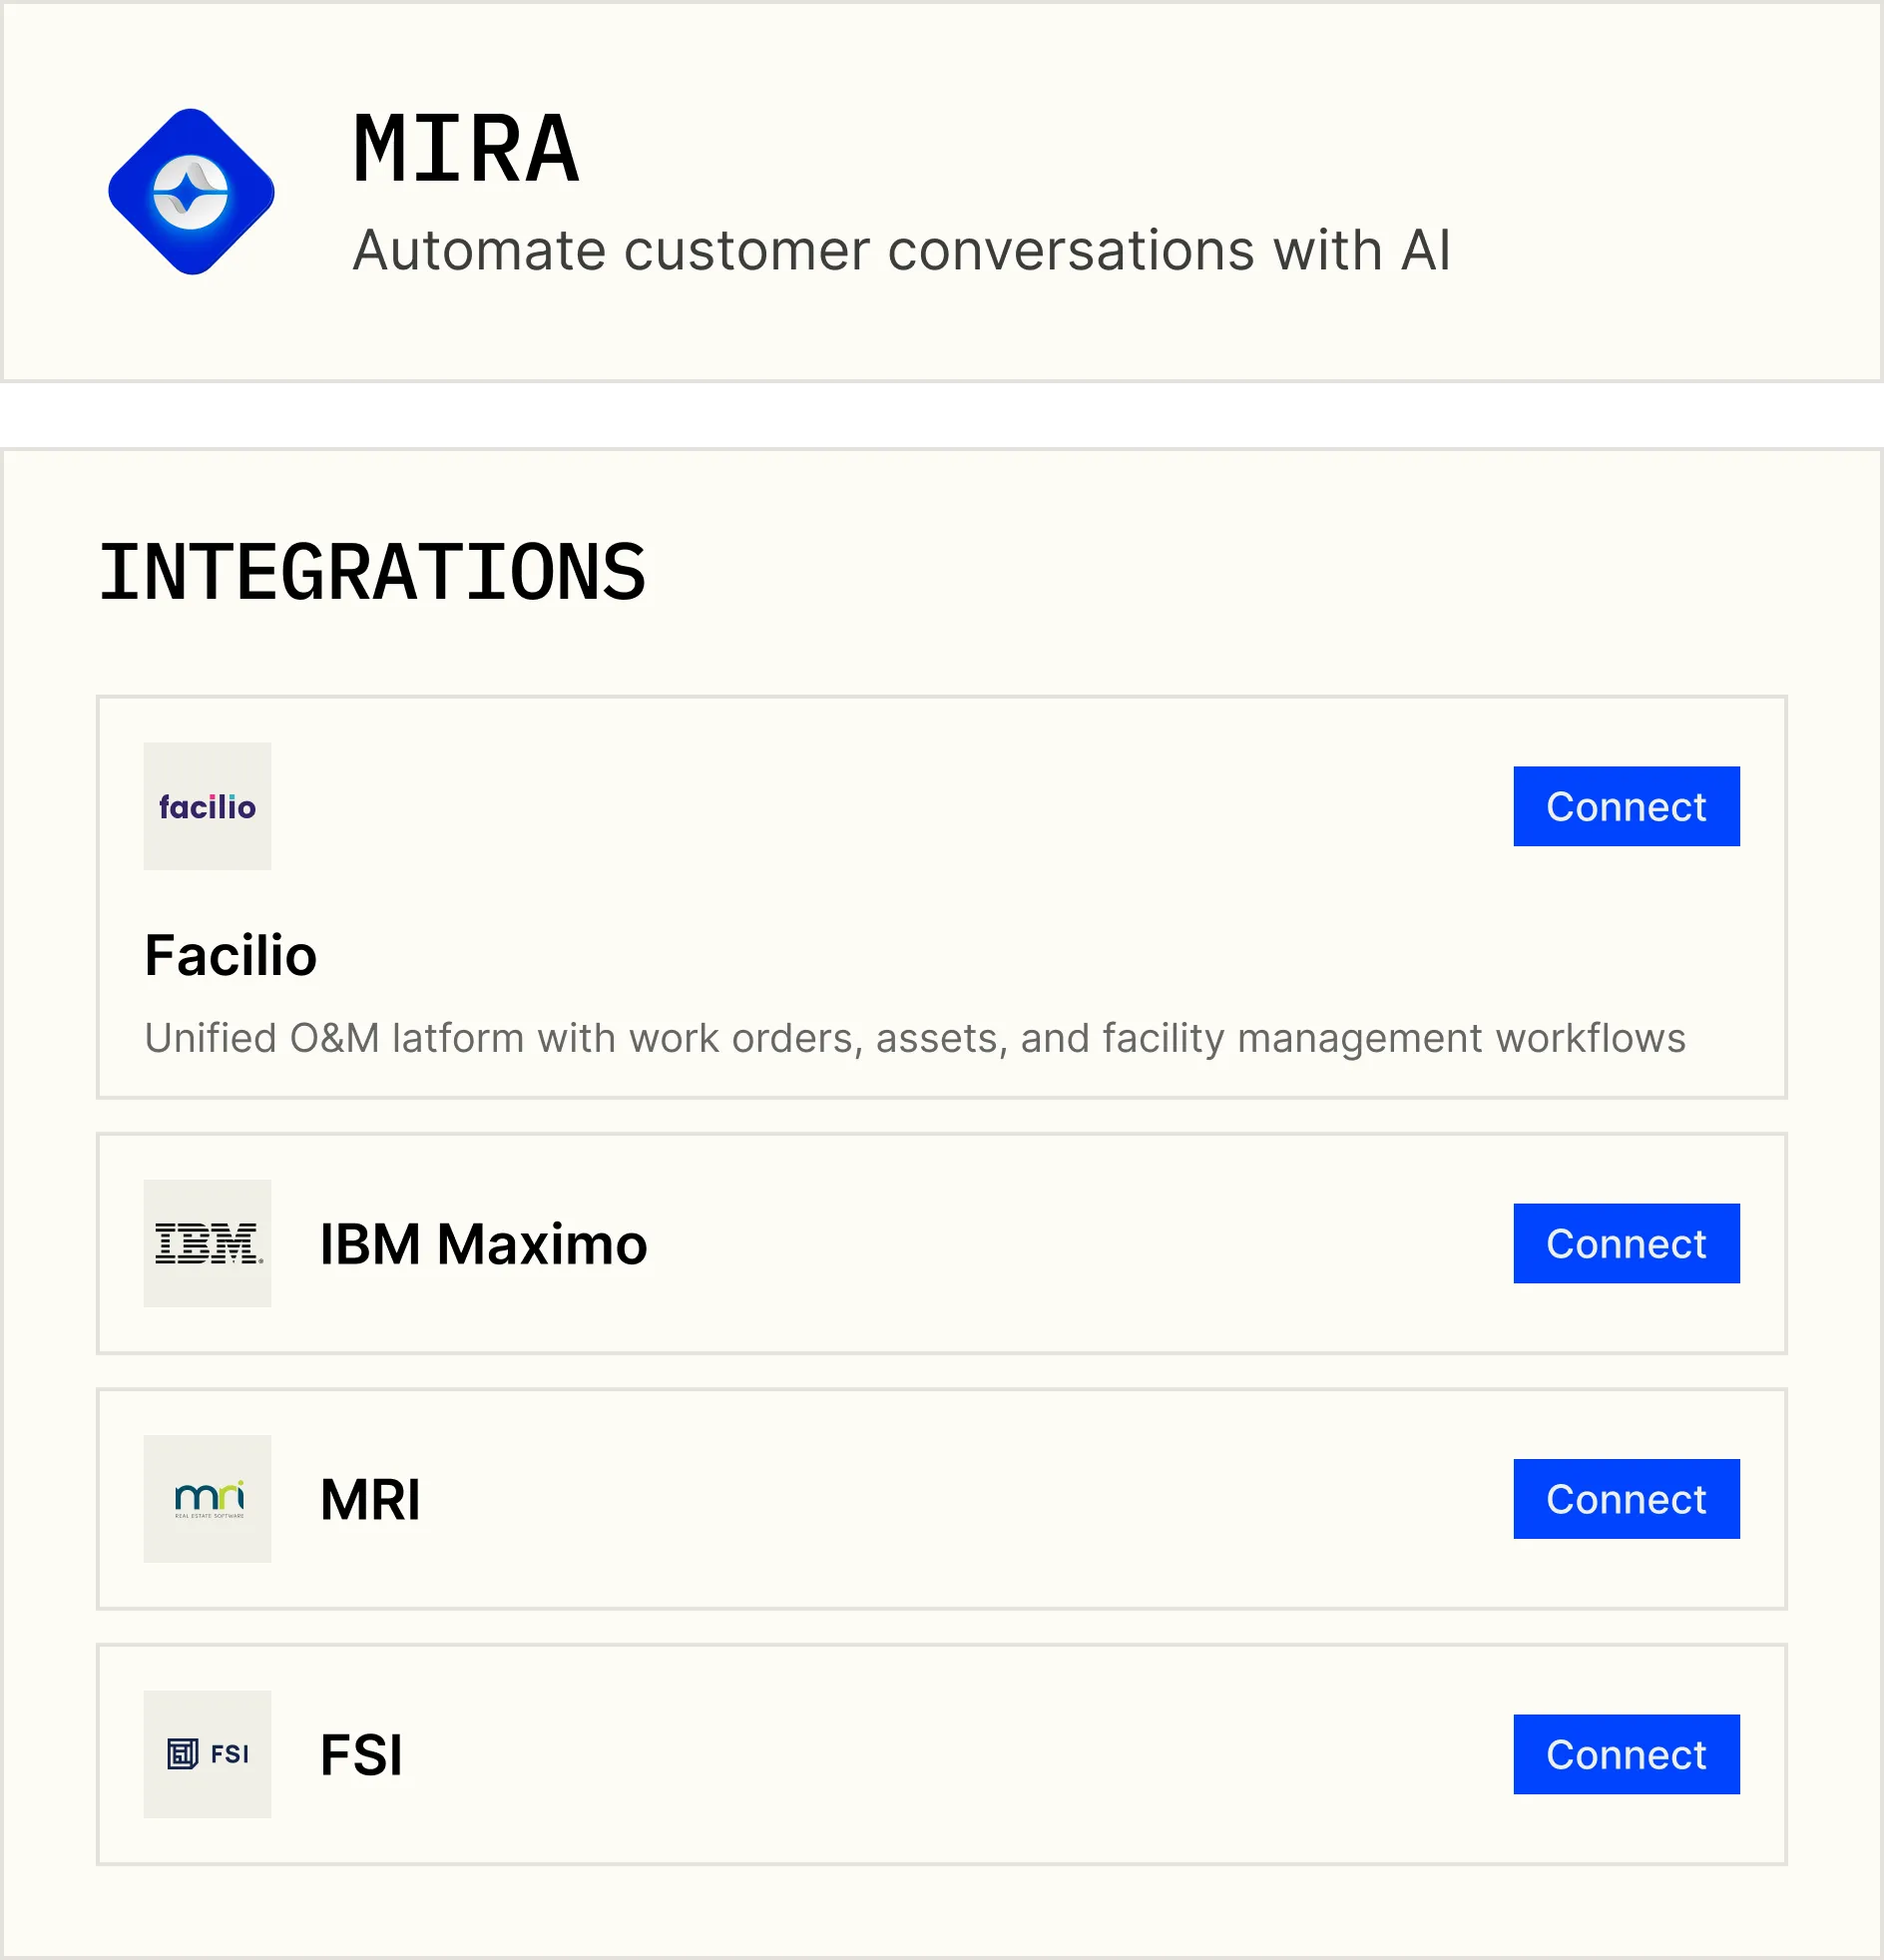Image resolution: width=1884 pixels, height=1960 pixels.
Task: Connect IBM Maximo
Action: pos(1626,1243)
